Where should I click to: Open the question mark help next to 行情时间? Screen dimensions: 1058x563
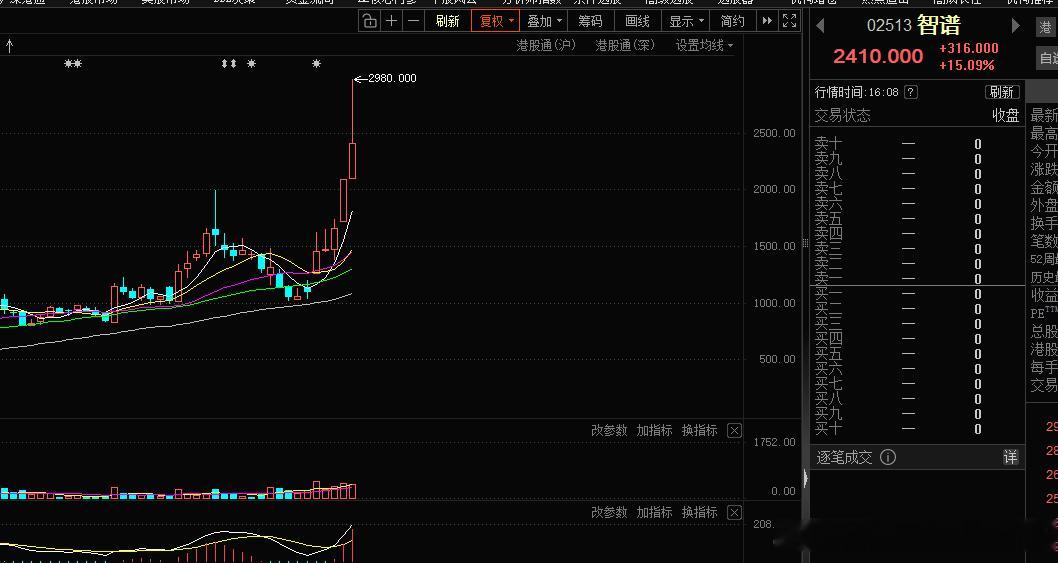[x=910, y=92]
